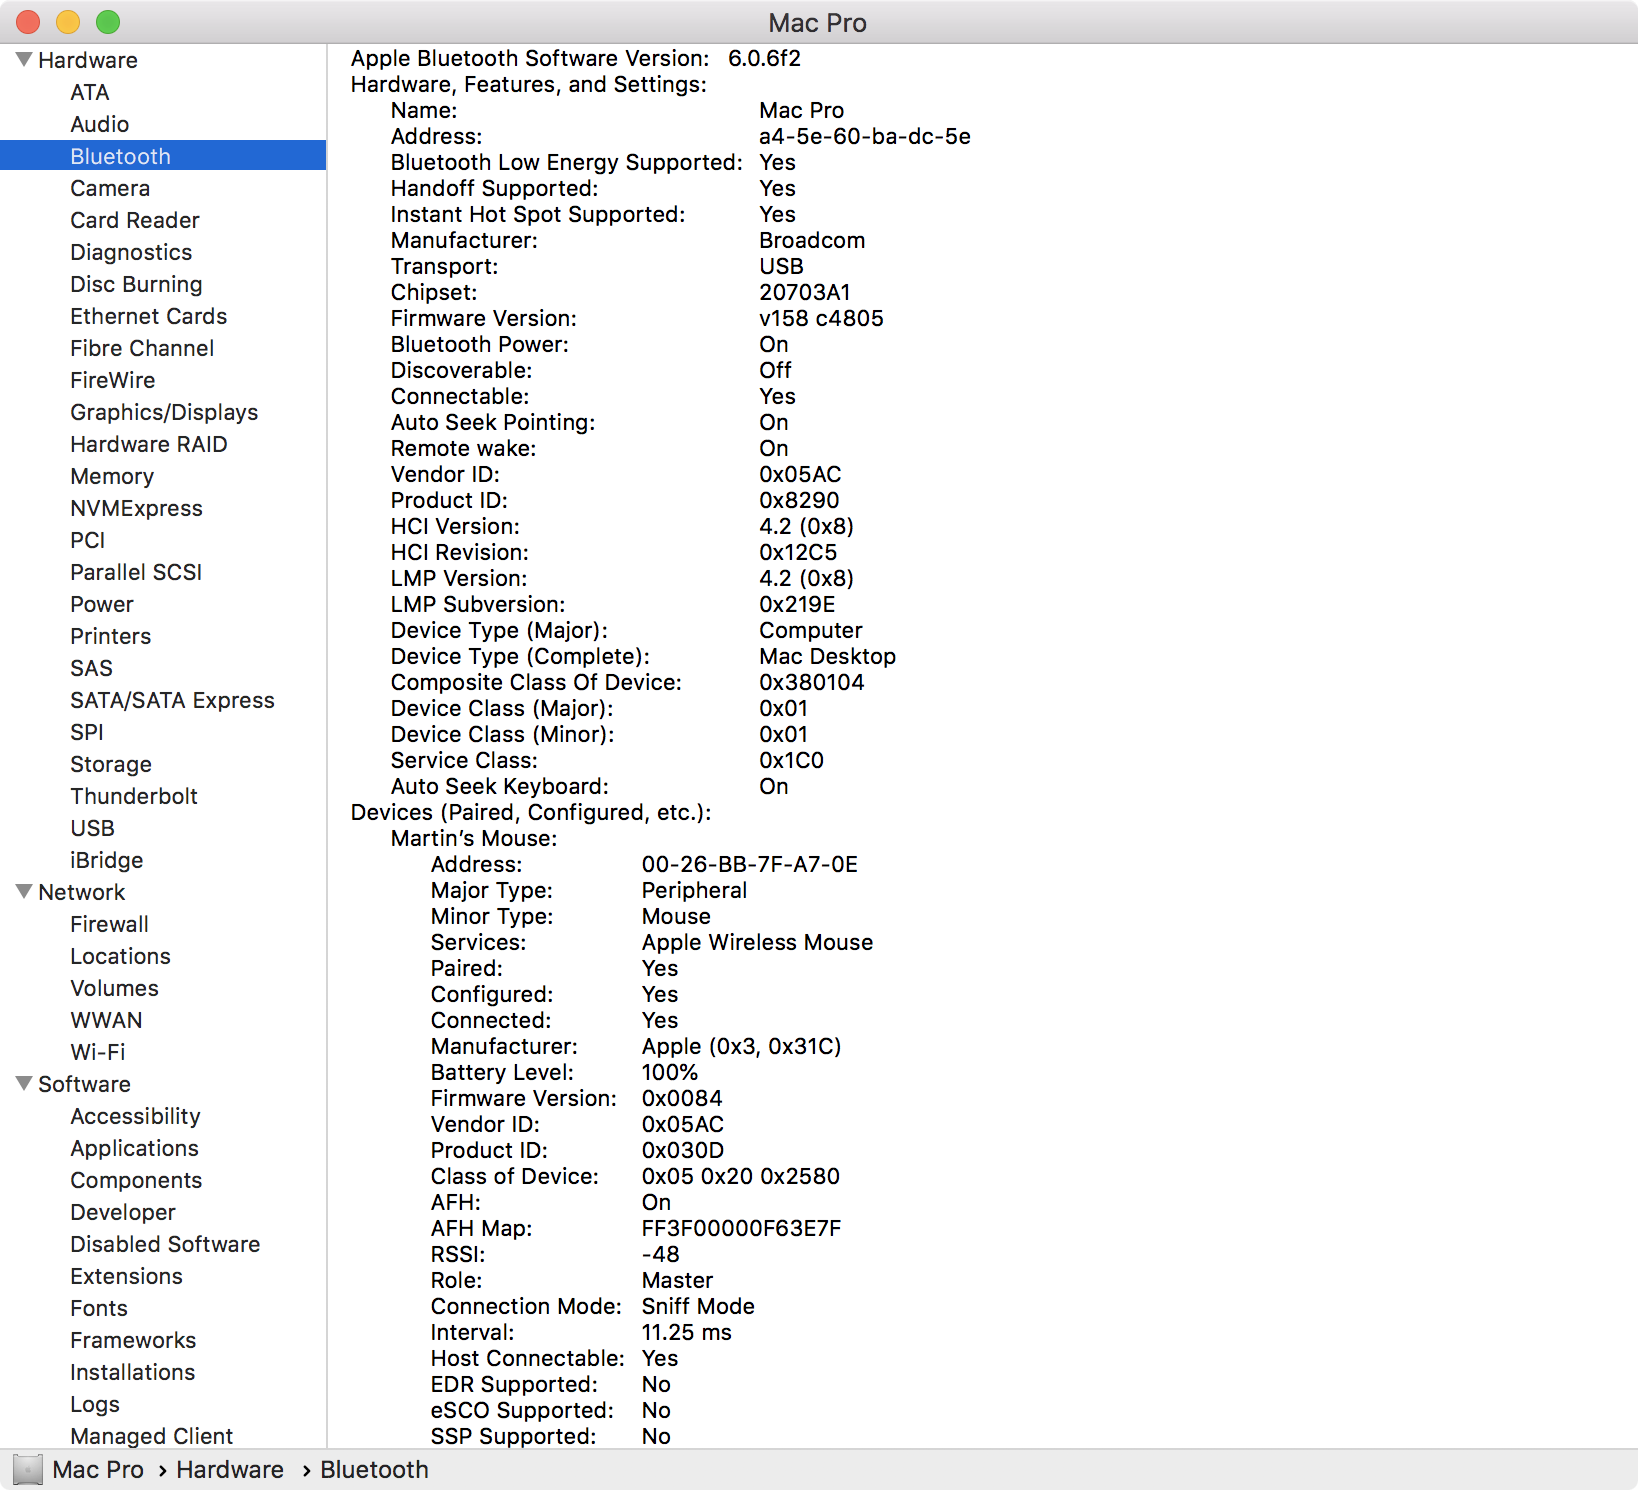
Task: Click the Battery Level value 100%
Action: click(x=670, y=1072)
